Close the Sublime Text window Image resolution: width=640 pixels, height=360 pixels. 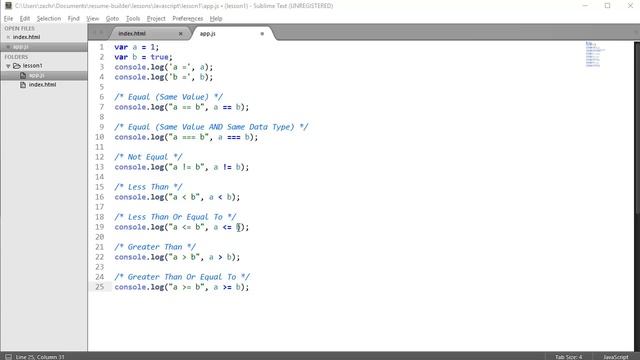click(x=630, y=6)
